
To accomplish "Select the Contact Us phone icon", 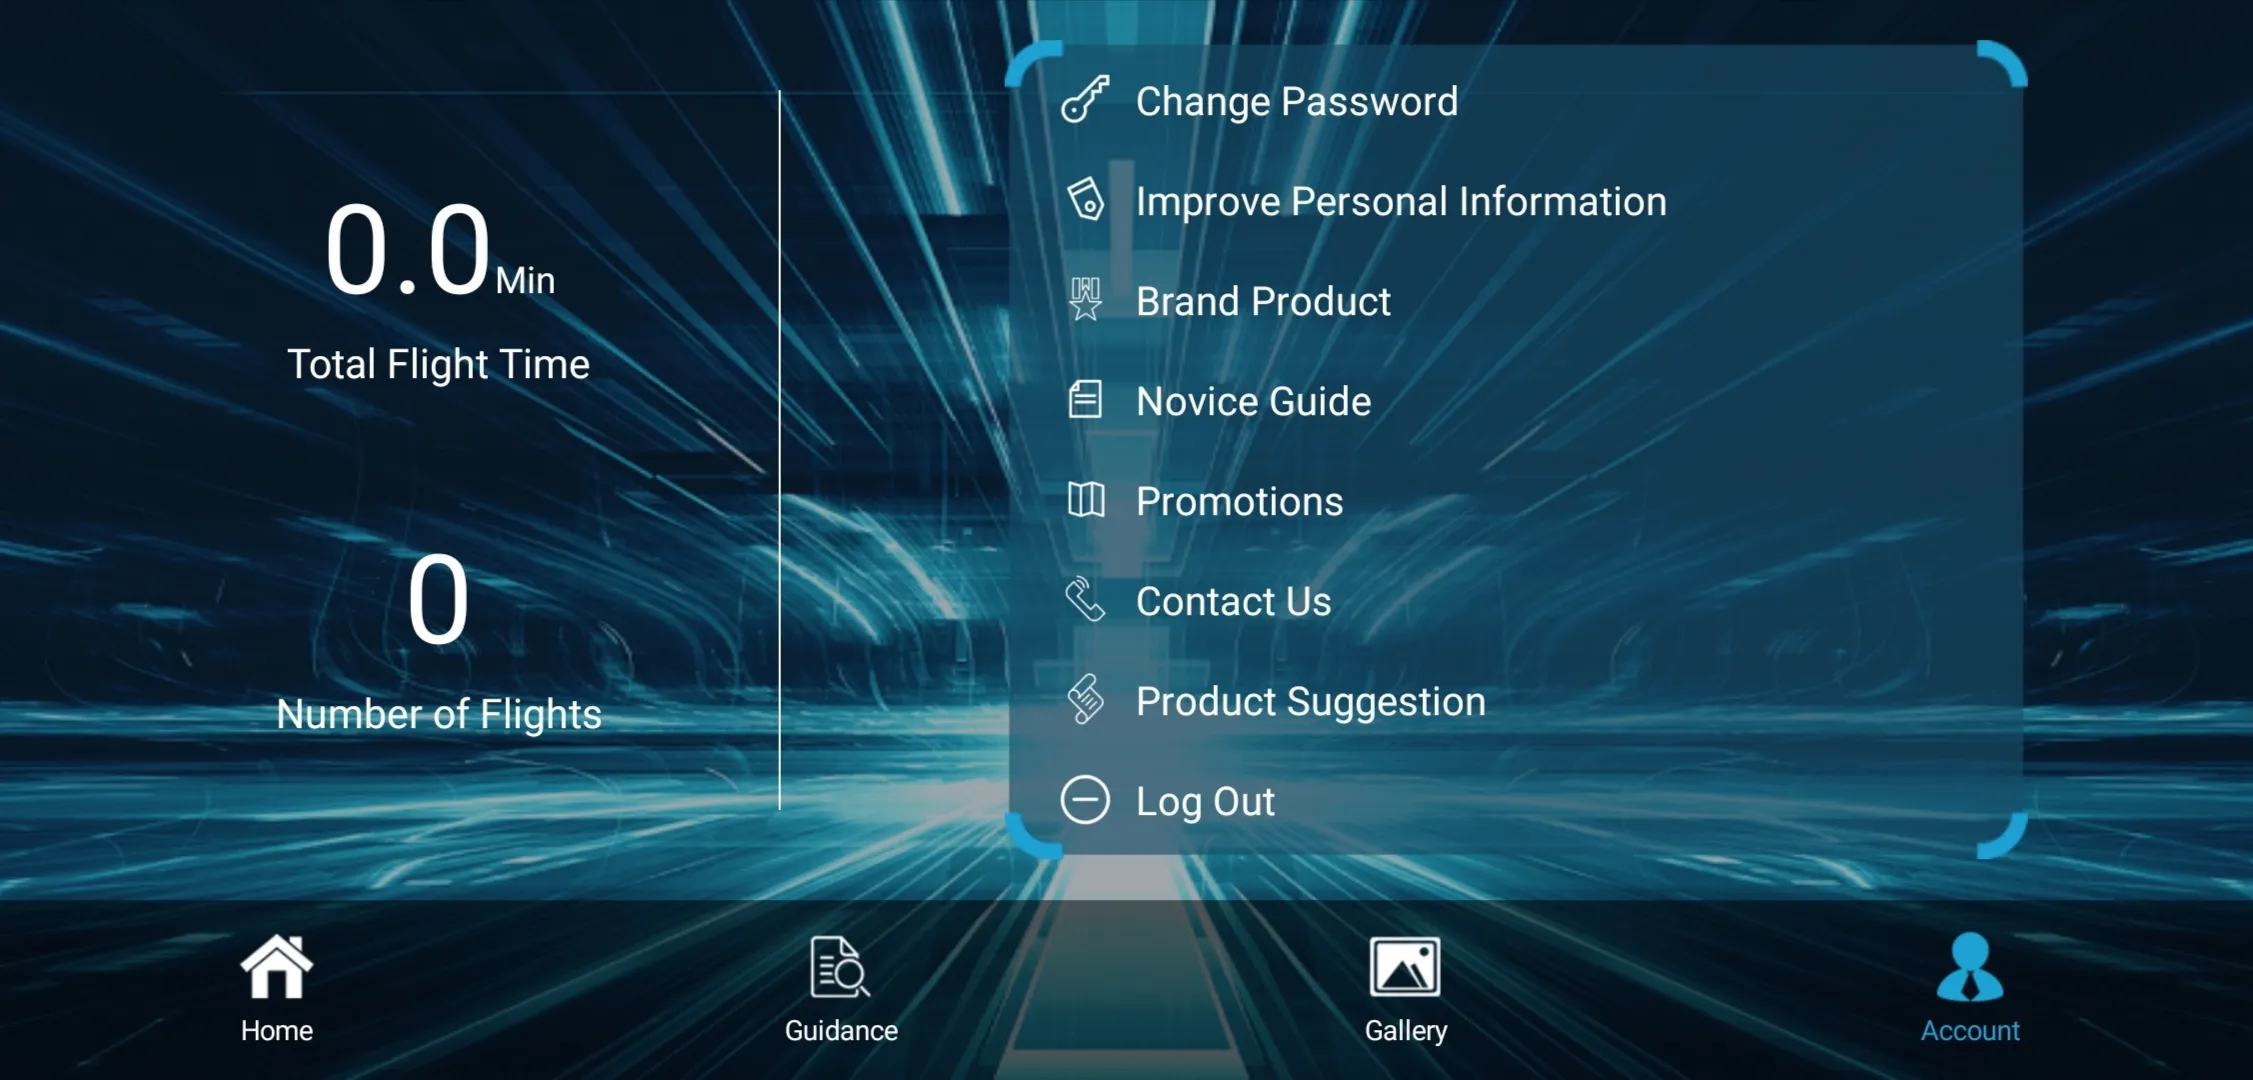I will (1085, 600).
